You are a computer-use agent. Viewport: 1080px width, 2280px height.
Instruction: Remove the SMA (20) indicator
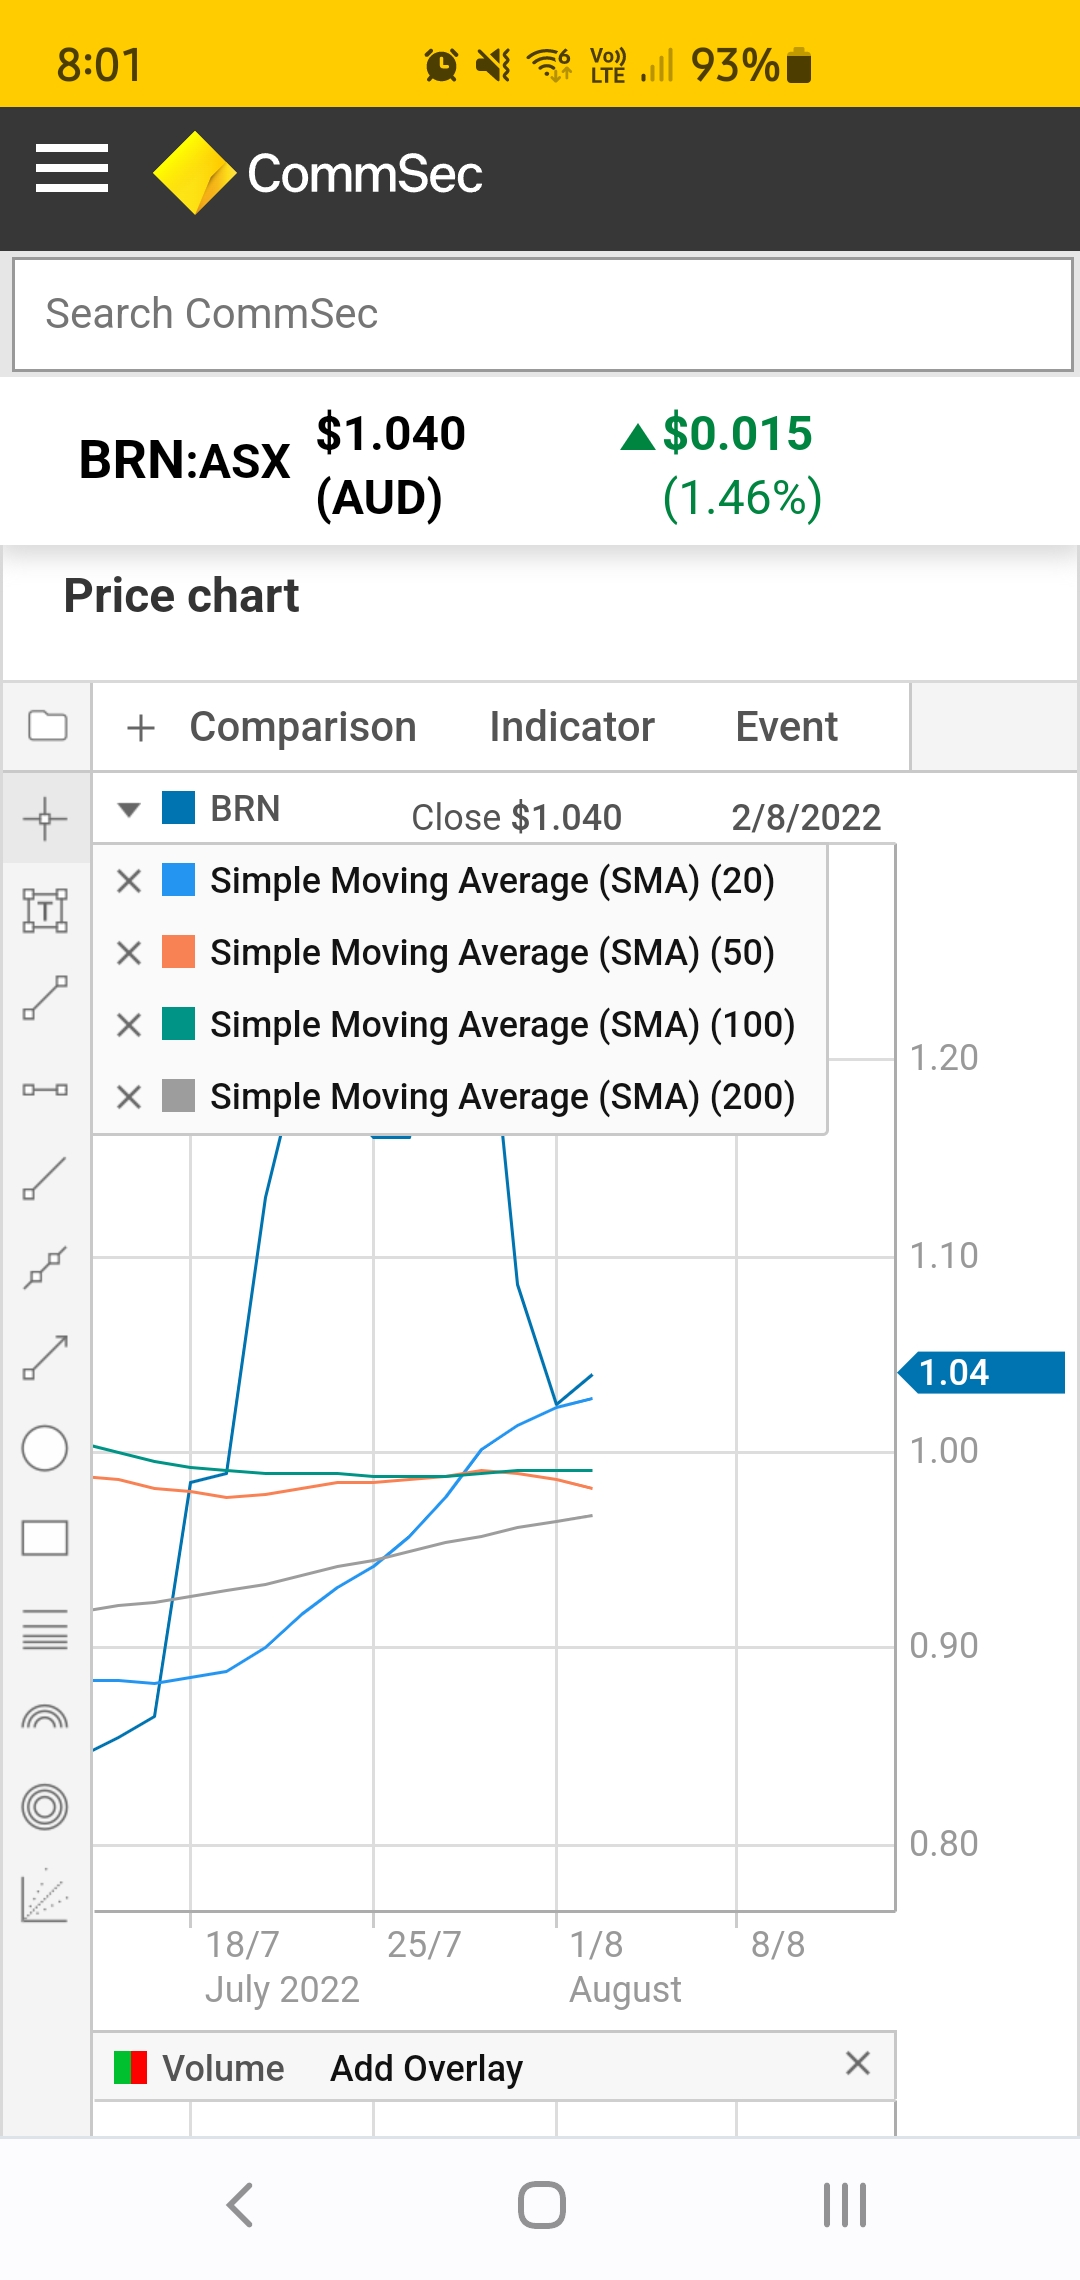129,881
